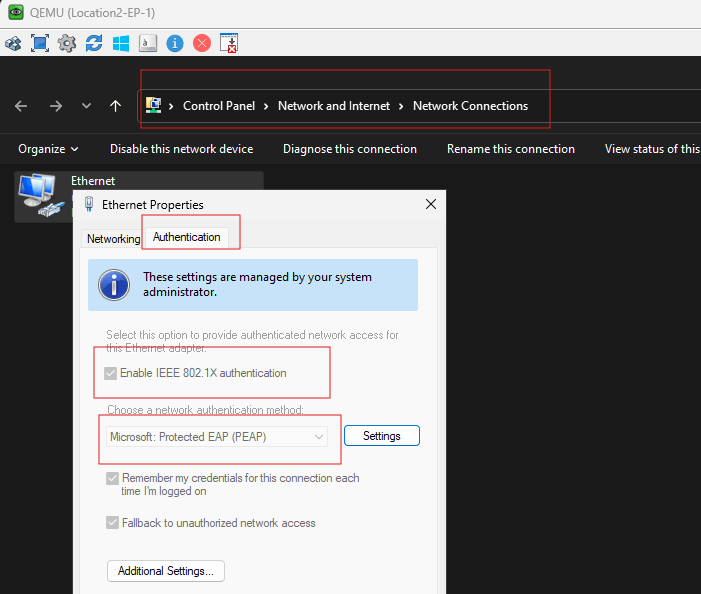Switch to the Networking tab
Viewport: 701px width, 594px height.
[113, 239]
